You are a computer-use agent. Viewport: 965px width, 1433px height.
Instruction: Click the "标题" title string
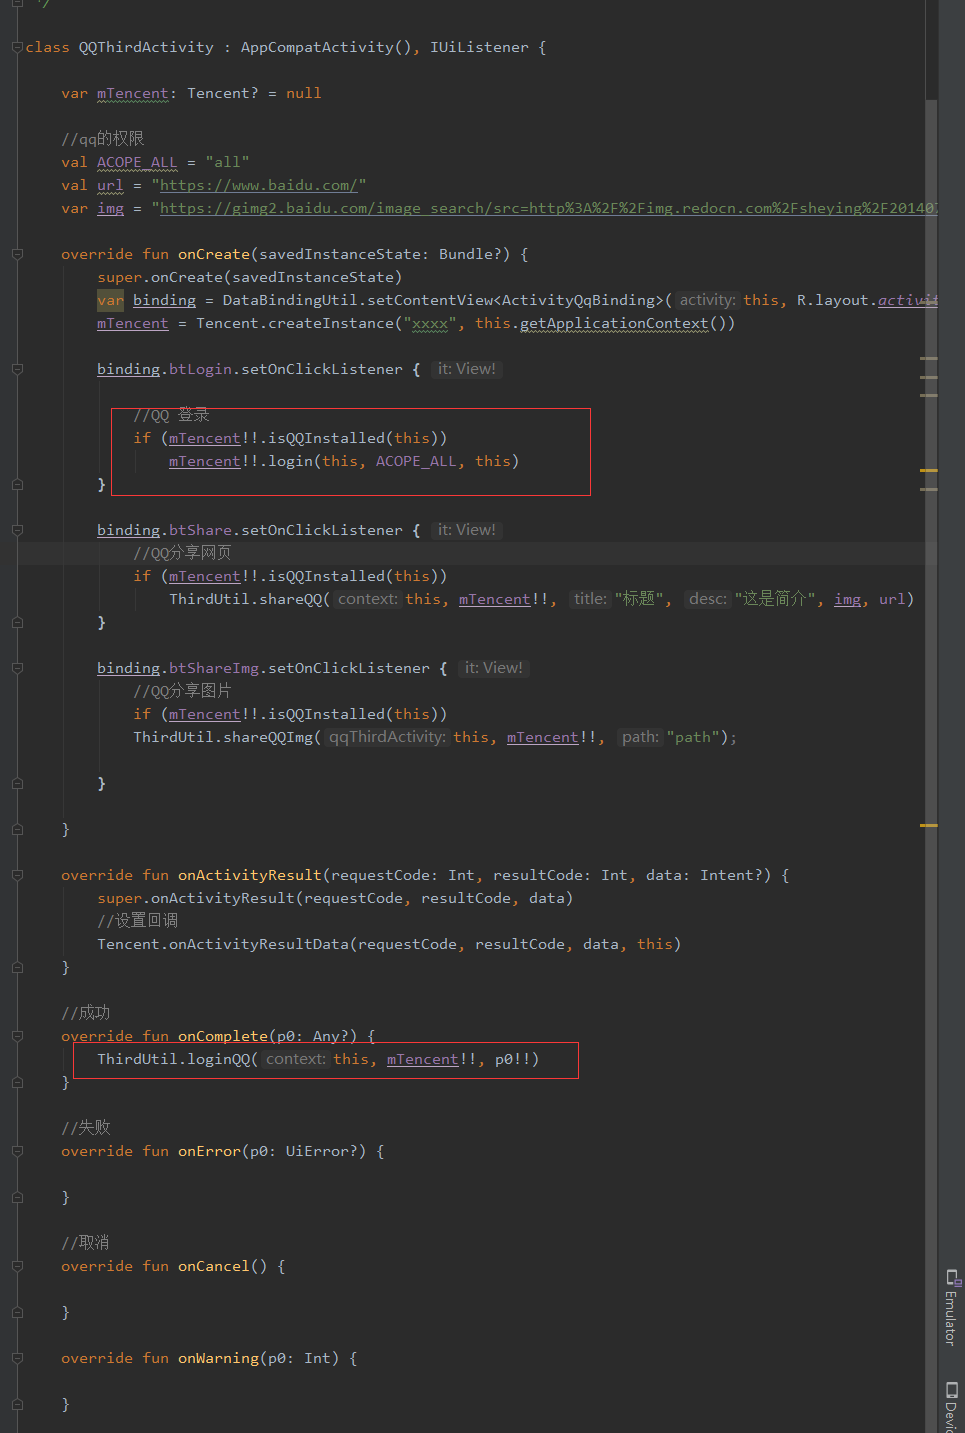(x=638, y=599)
